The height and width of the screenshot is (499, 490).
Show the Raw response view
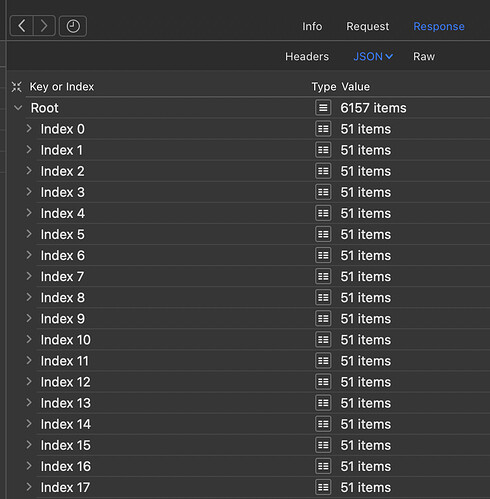424,56
